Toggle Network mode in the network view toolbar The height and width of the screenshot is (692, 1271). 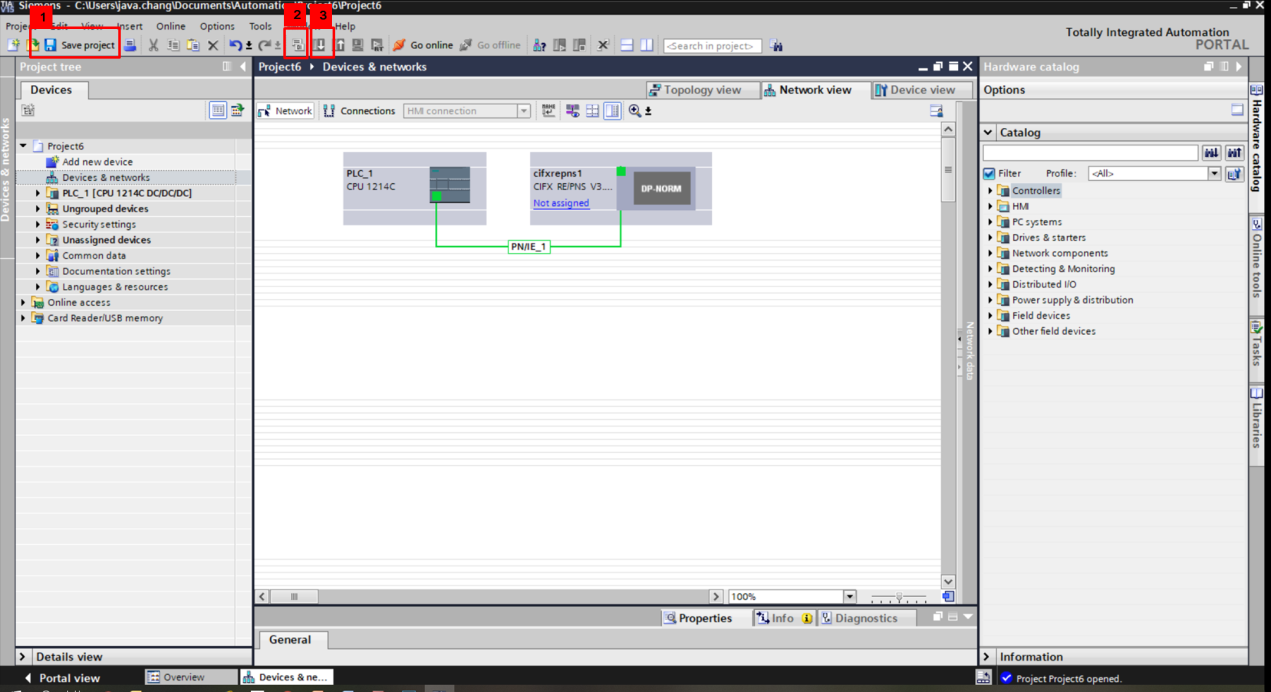(286, 111)
